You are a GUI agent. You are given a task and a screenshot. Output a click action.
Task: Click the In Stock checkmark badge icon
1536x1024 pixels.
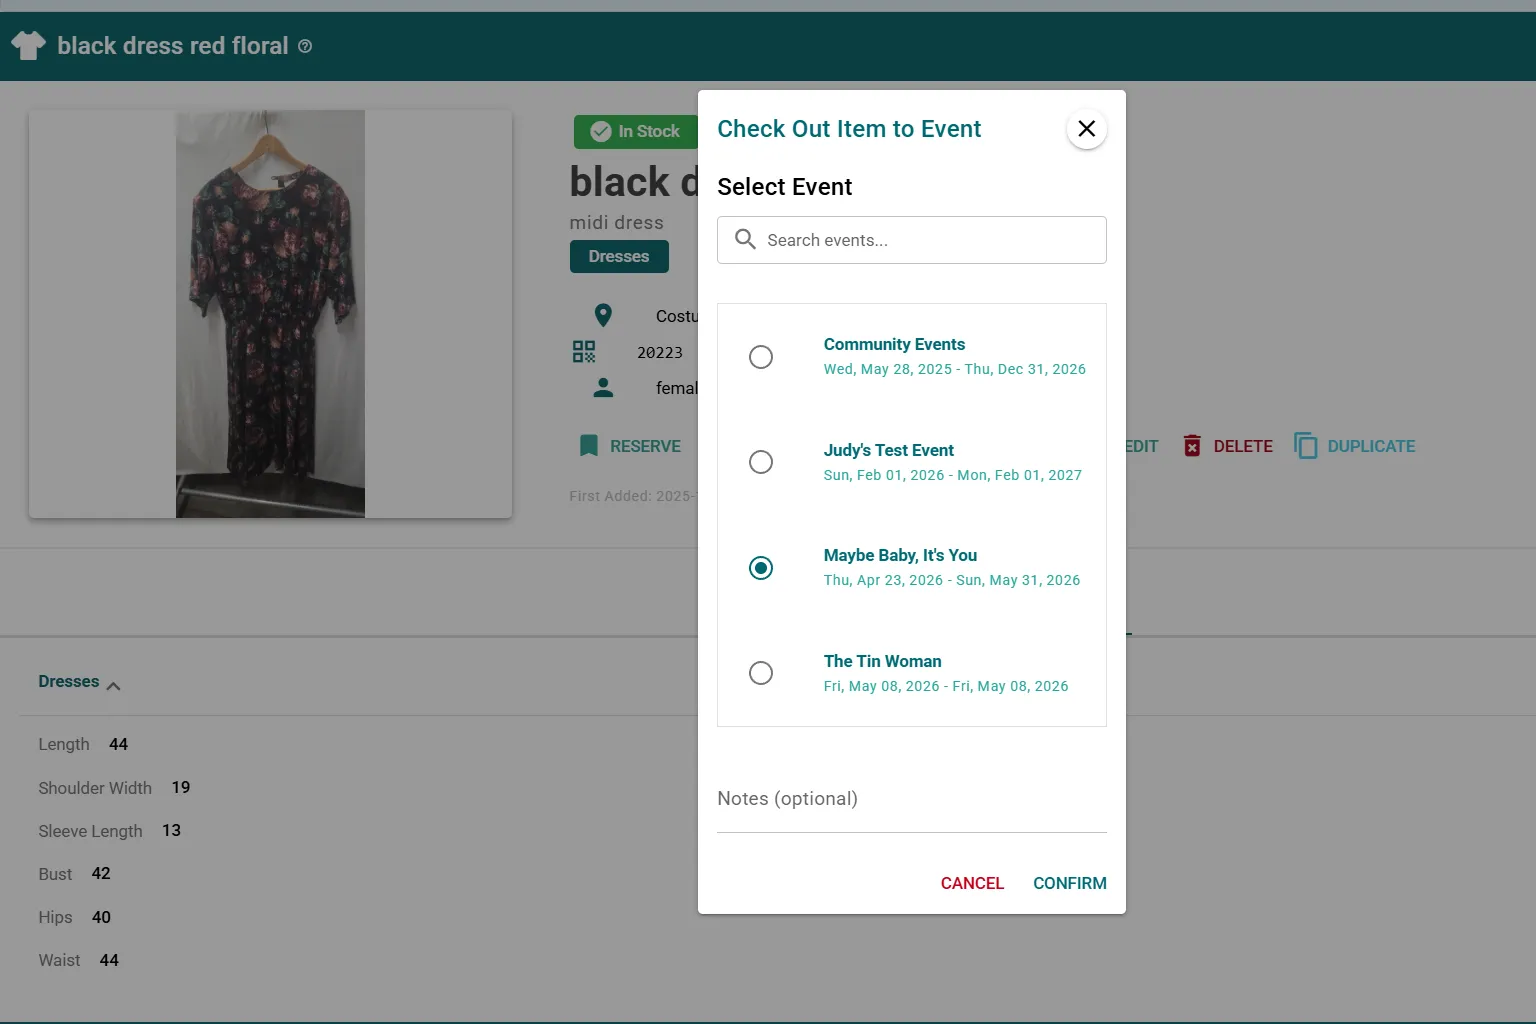600,131
